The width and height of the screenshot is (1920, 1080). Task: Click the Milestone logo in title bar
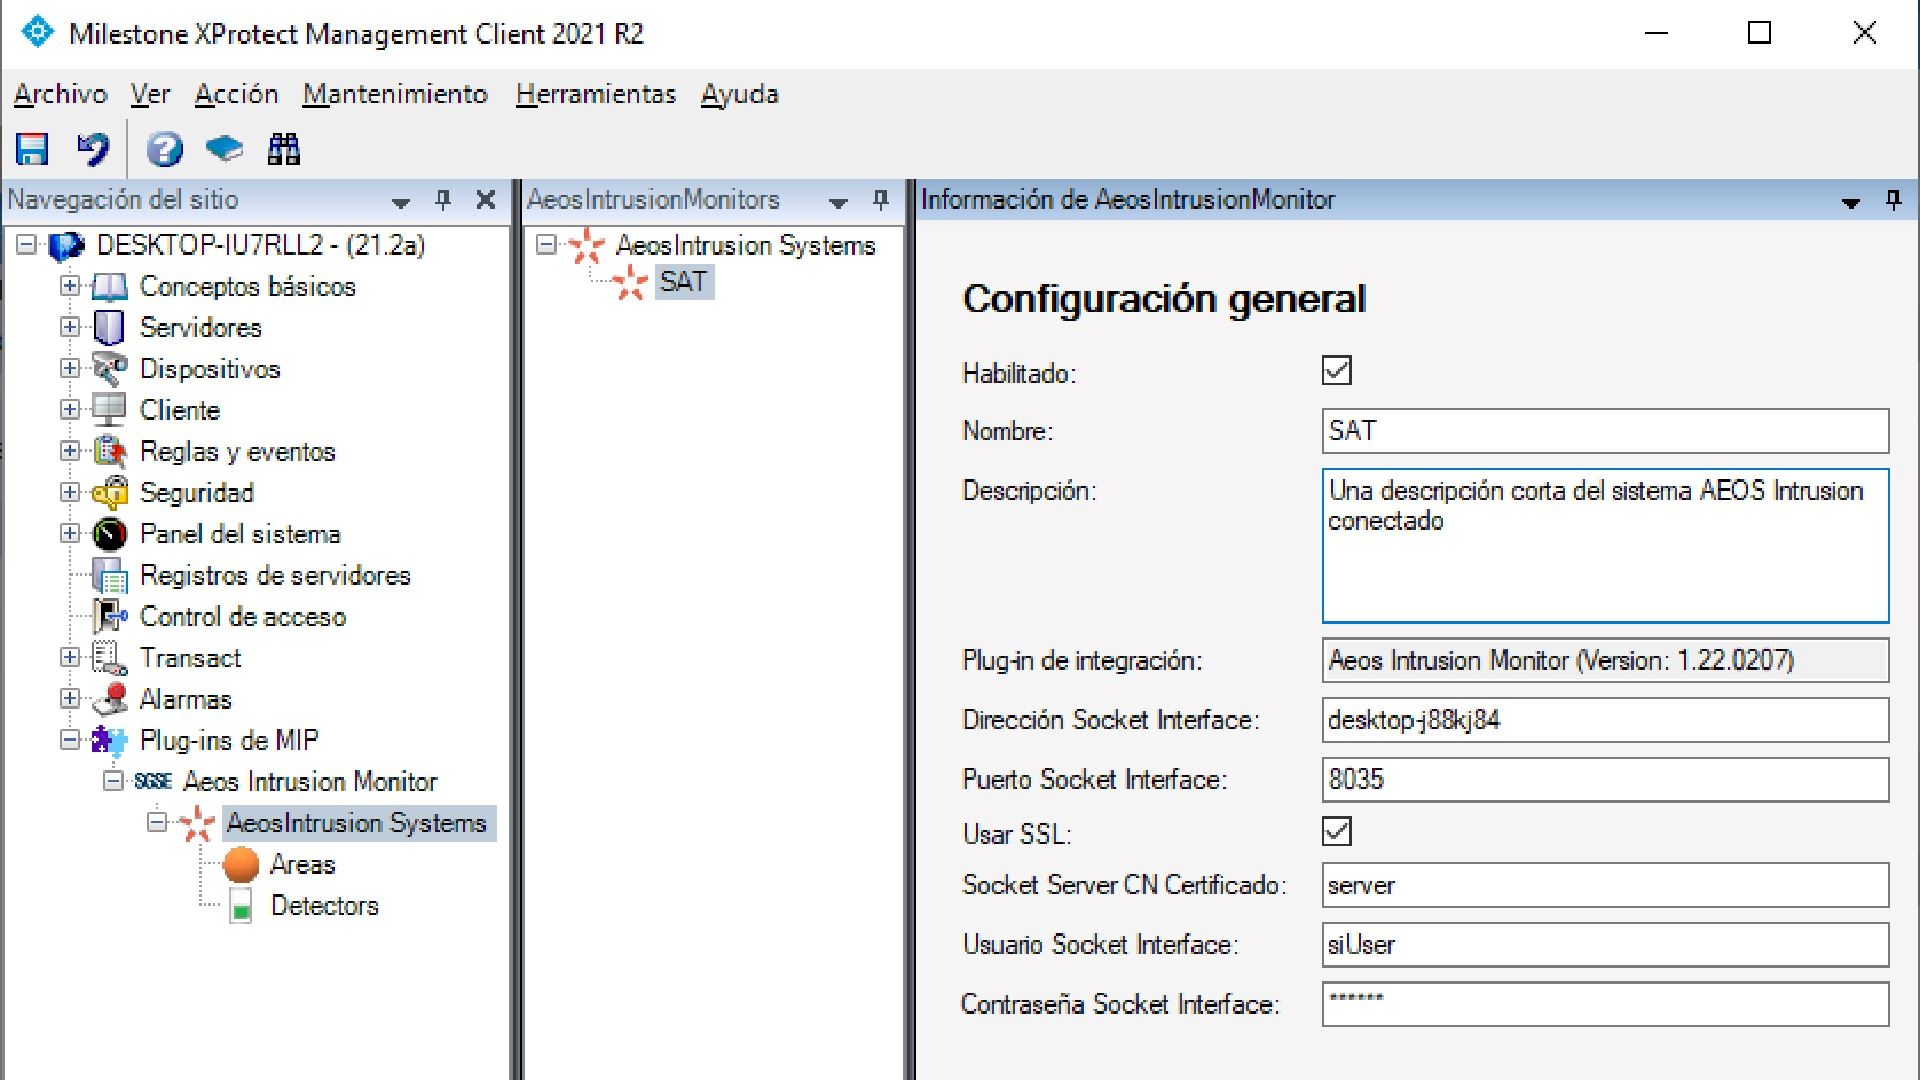(x=37, y=33)
